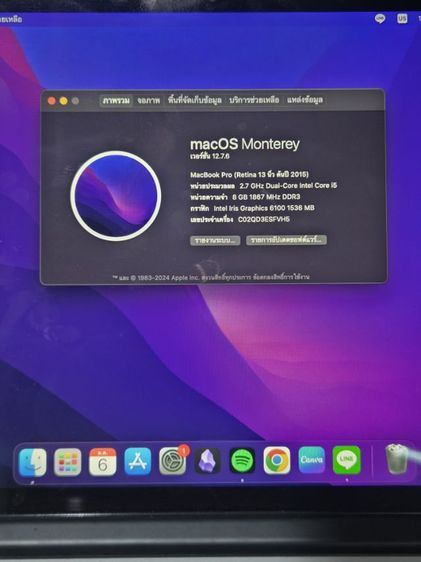Open System Preferences with update badge
421x562 pixels.
[x=173, y=461]
